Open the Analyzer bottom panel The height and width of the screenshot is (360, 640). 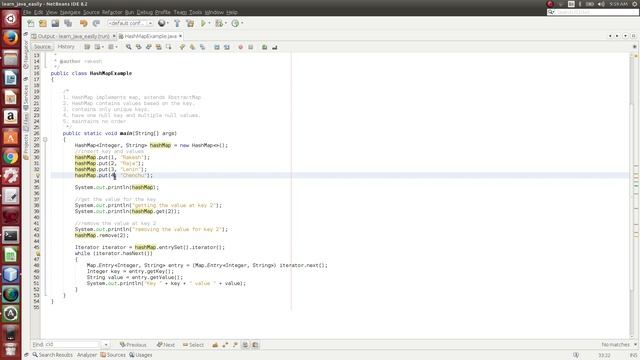tap(87, 355)
